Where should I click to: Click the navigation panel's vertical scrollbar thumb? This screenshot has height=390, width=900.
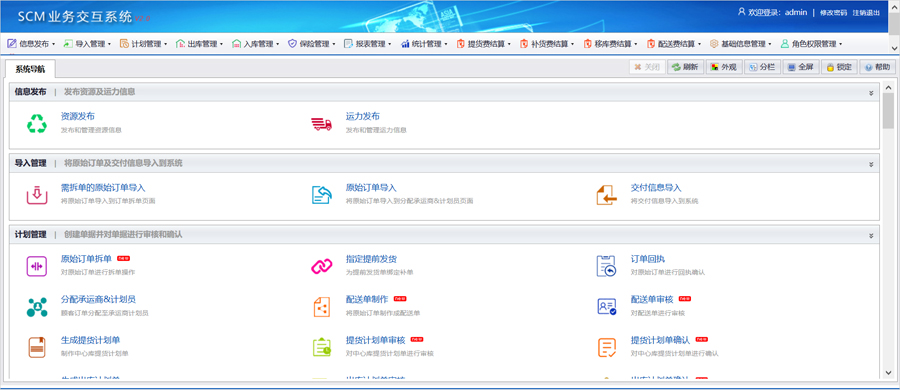tap(888, 110)
